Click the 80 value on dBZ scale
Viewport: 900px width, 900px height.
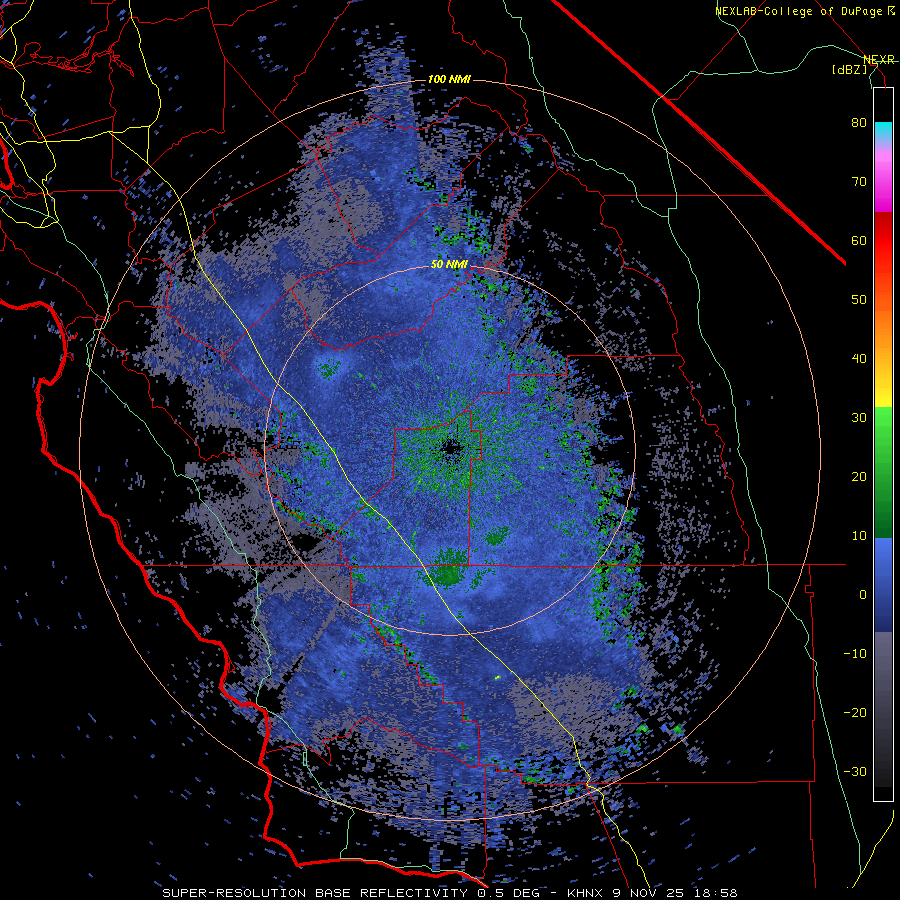(859, 123)
